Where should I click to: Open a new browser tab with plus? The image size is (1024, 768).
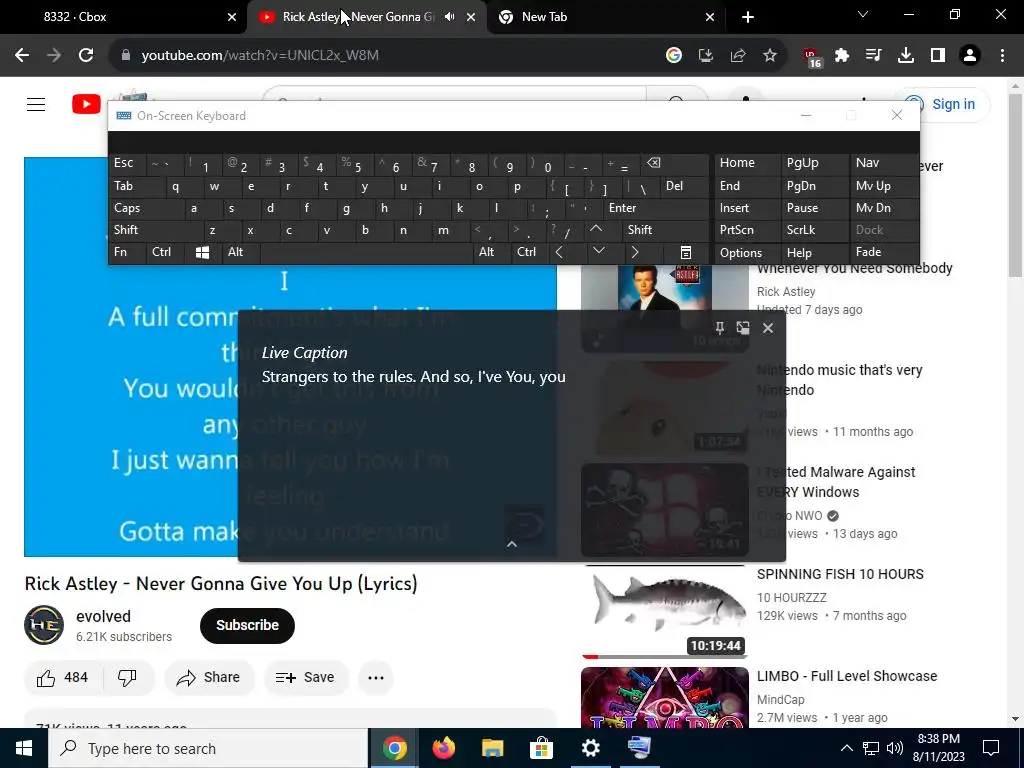click(748, 17)
